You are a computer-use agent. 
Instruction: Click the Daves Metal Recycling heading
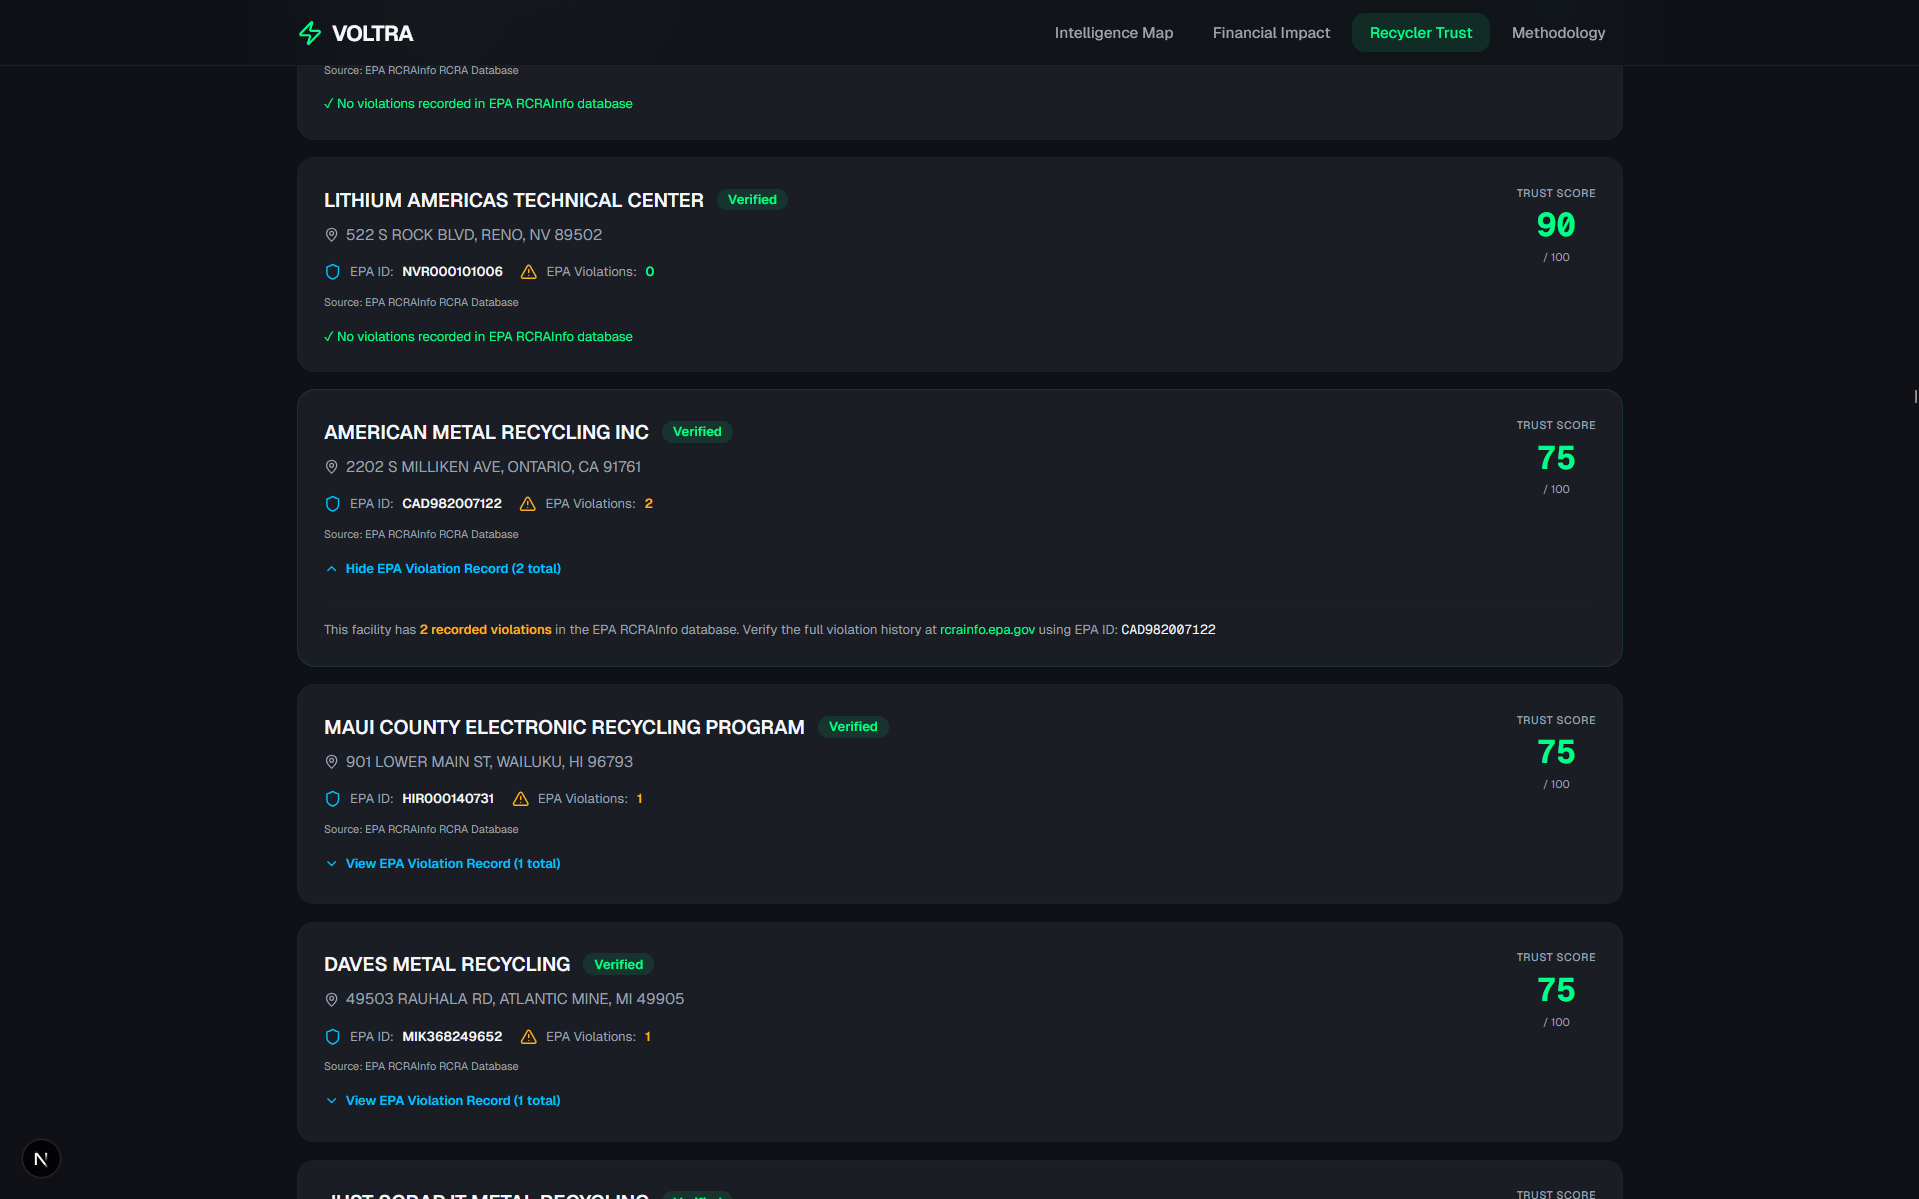pyautogui.click(x=447, y=964)
